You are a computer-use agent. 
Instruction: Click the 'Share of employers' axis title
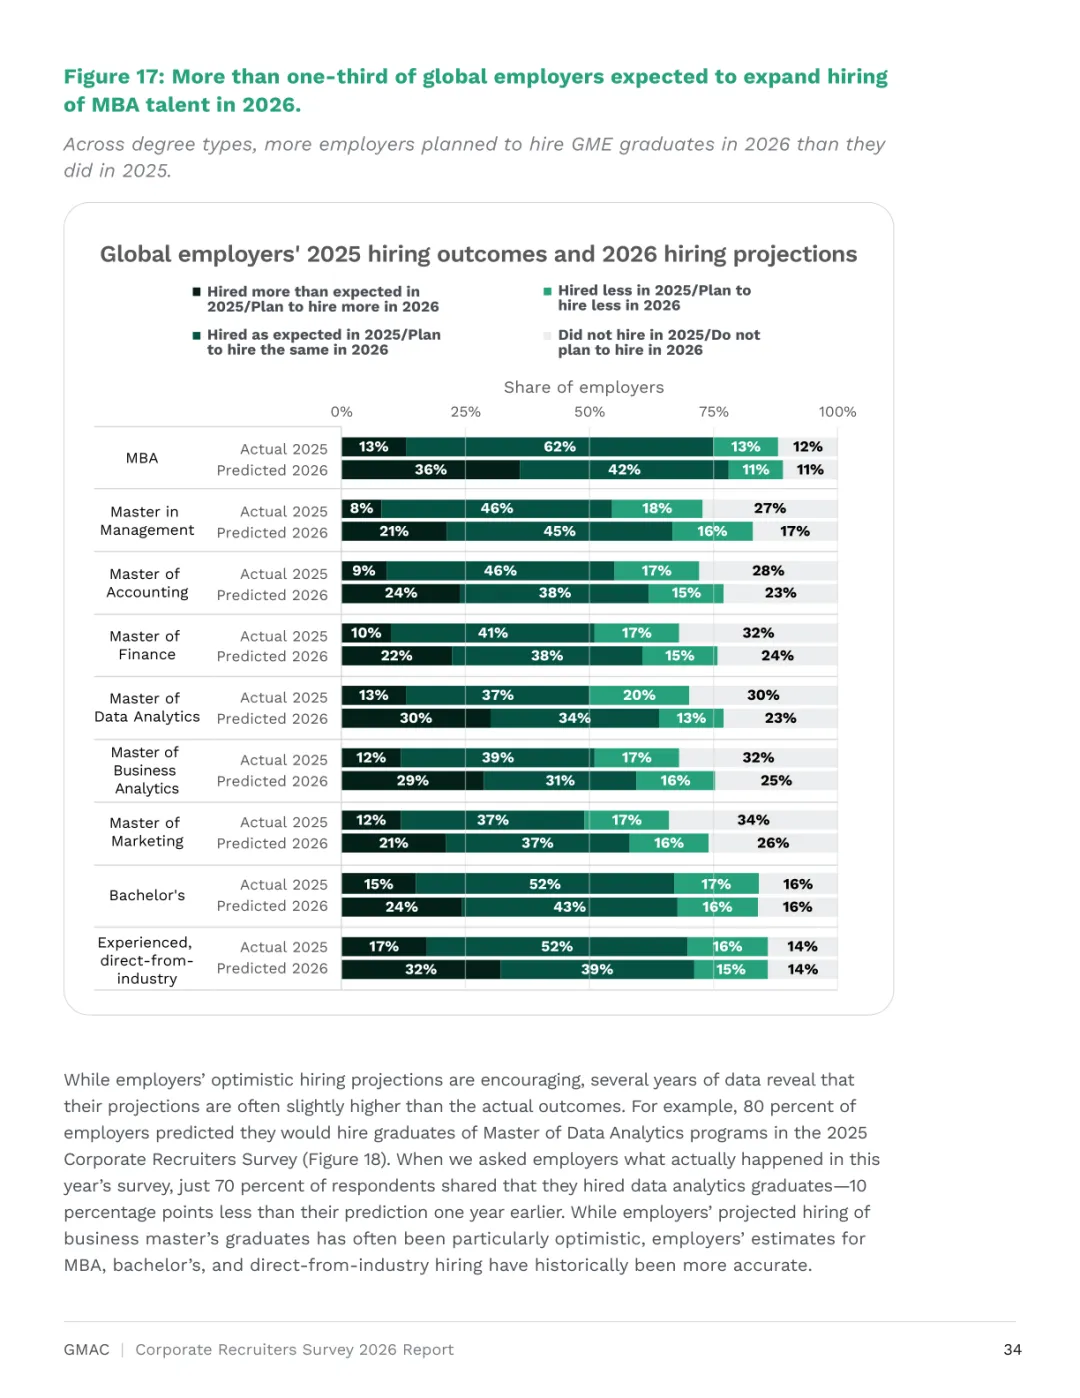point(584,387)
